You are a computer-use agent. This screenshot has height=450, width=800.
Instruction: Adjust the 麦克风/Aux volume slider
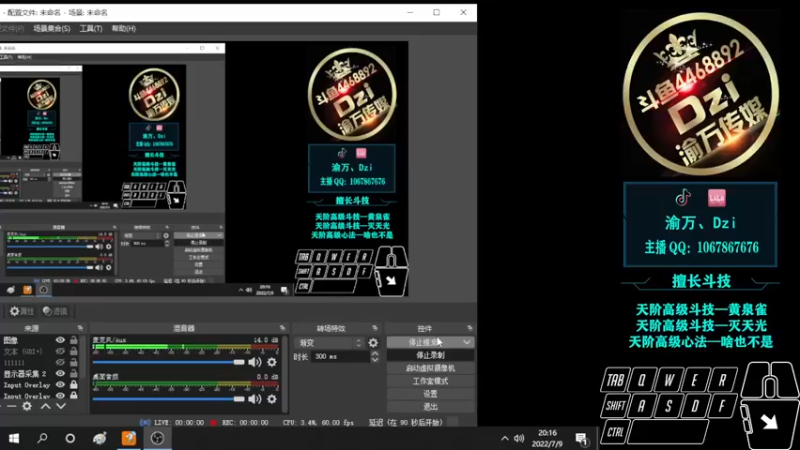[x=168, y=362]
